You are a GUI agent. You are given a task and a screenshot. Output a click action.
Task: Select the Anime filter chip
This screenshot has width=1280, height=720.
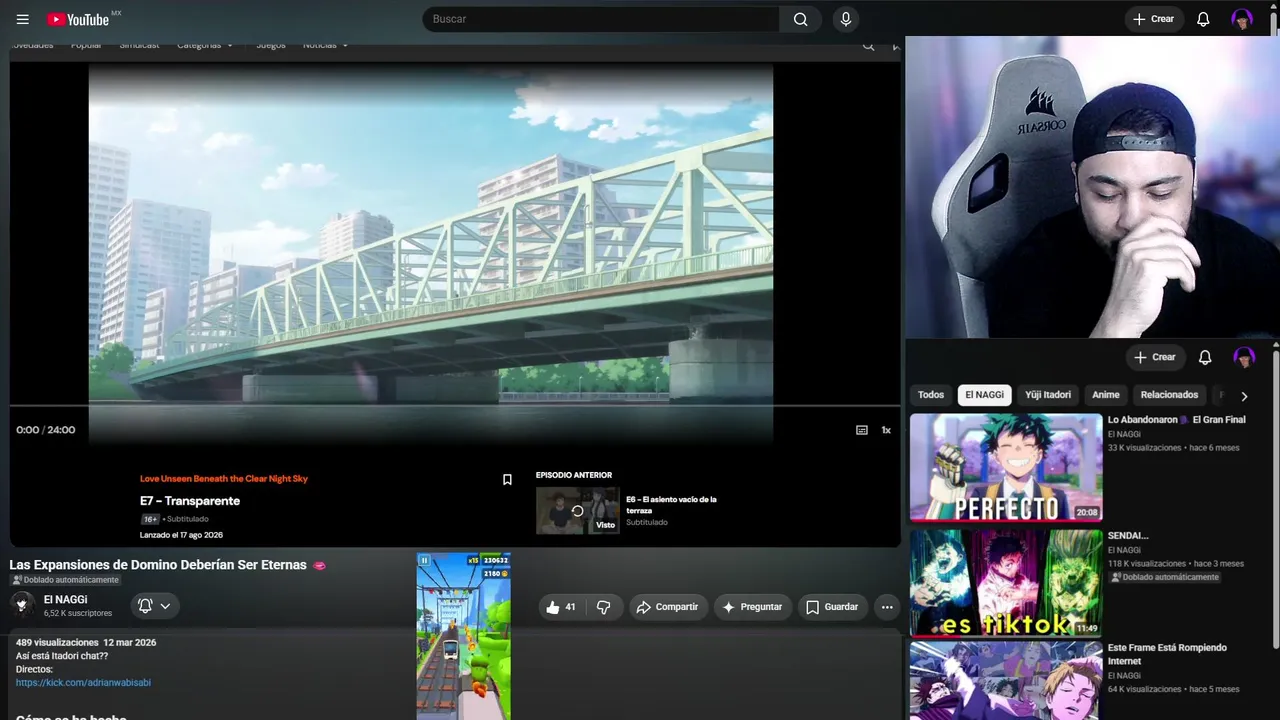point(1106,395)
